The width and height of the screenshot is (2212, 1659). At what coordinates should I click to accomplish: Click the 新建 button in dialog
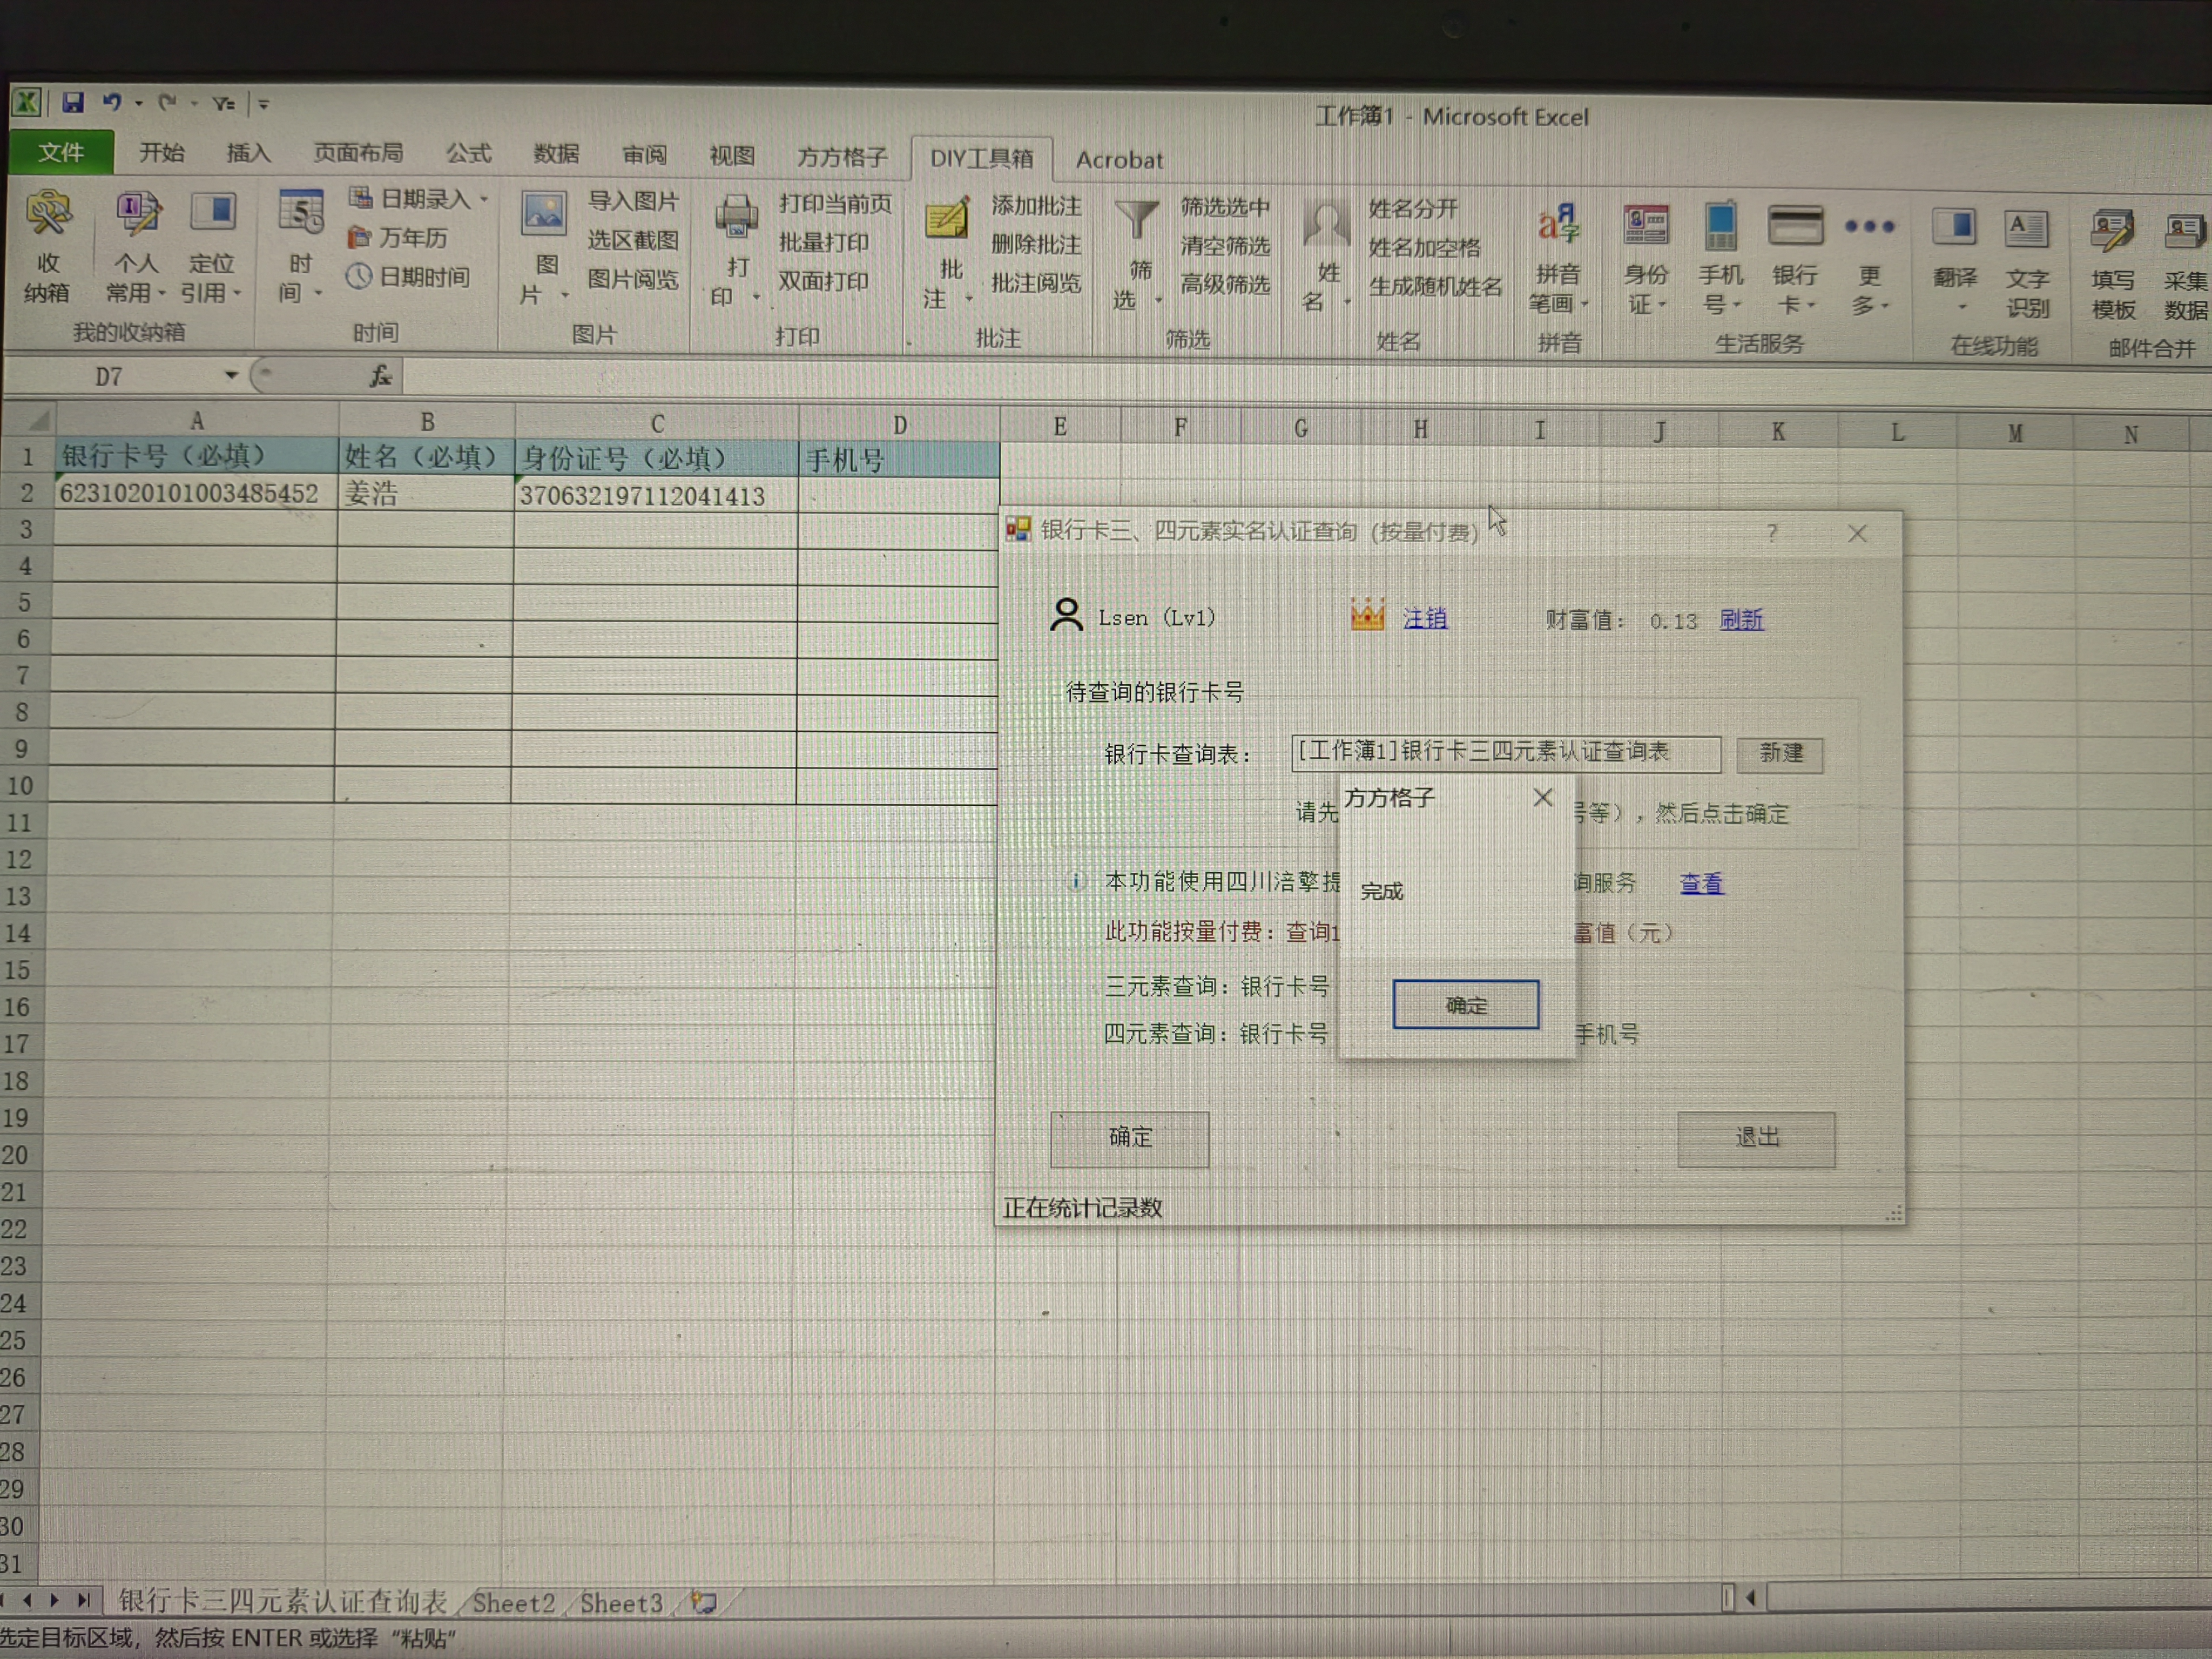1780,753
